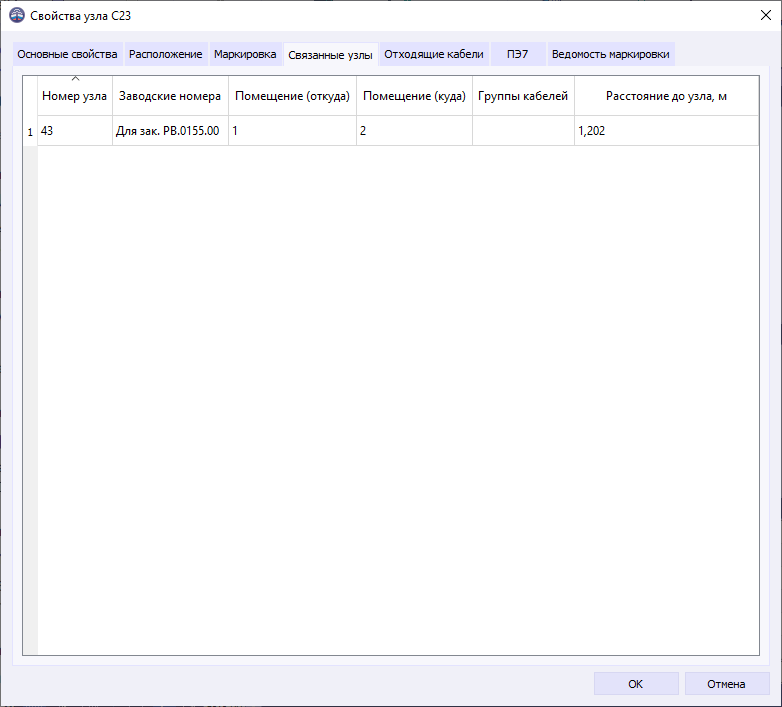The height and width of the screenshot is (707, 782).
Task: Select the distance cell 1,202
Action: pos(666,131)
